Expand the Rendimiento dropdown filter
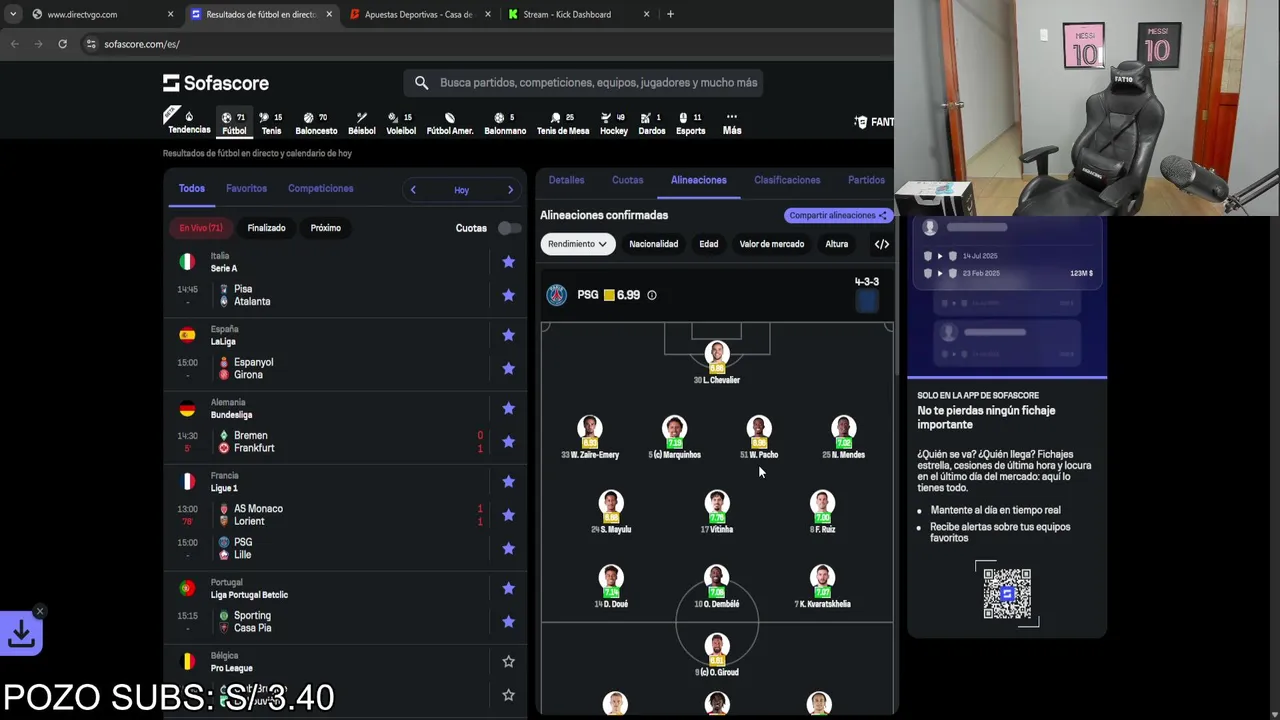The height and width of the screenshot is (720, 1280). point(577,244)
